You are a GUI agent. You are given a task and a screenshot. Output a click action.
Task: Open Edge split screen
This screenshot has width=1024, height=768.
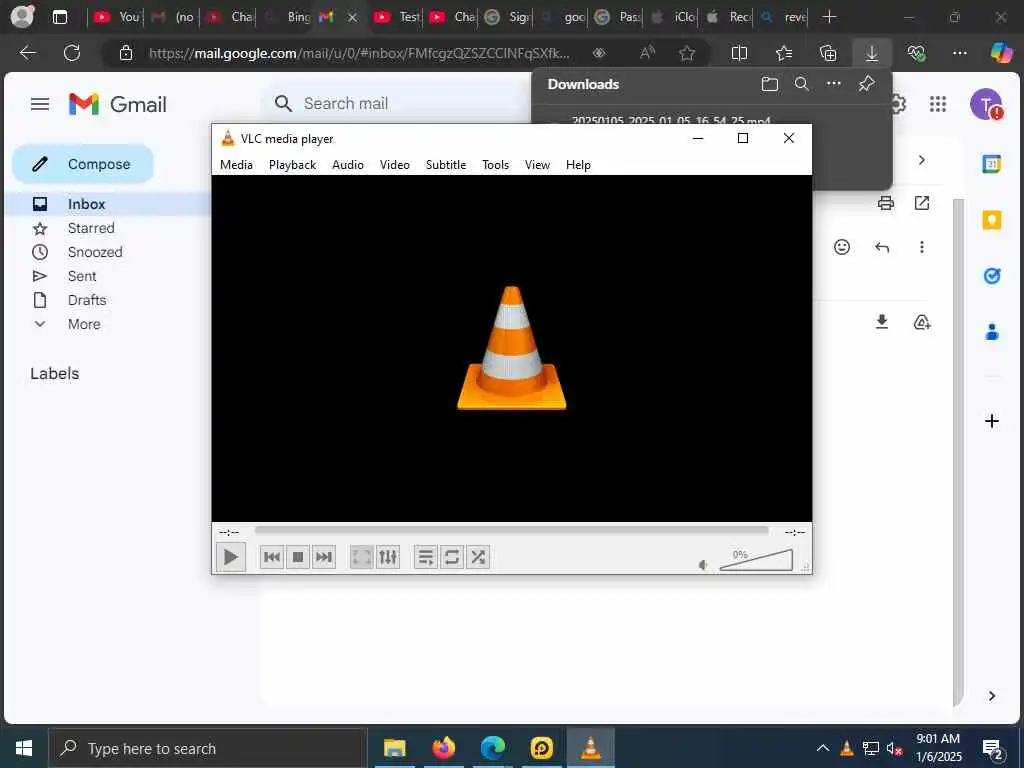pos(739,53)
